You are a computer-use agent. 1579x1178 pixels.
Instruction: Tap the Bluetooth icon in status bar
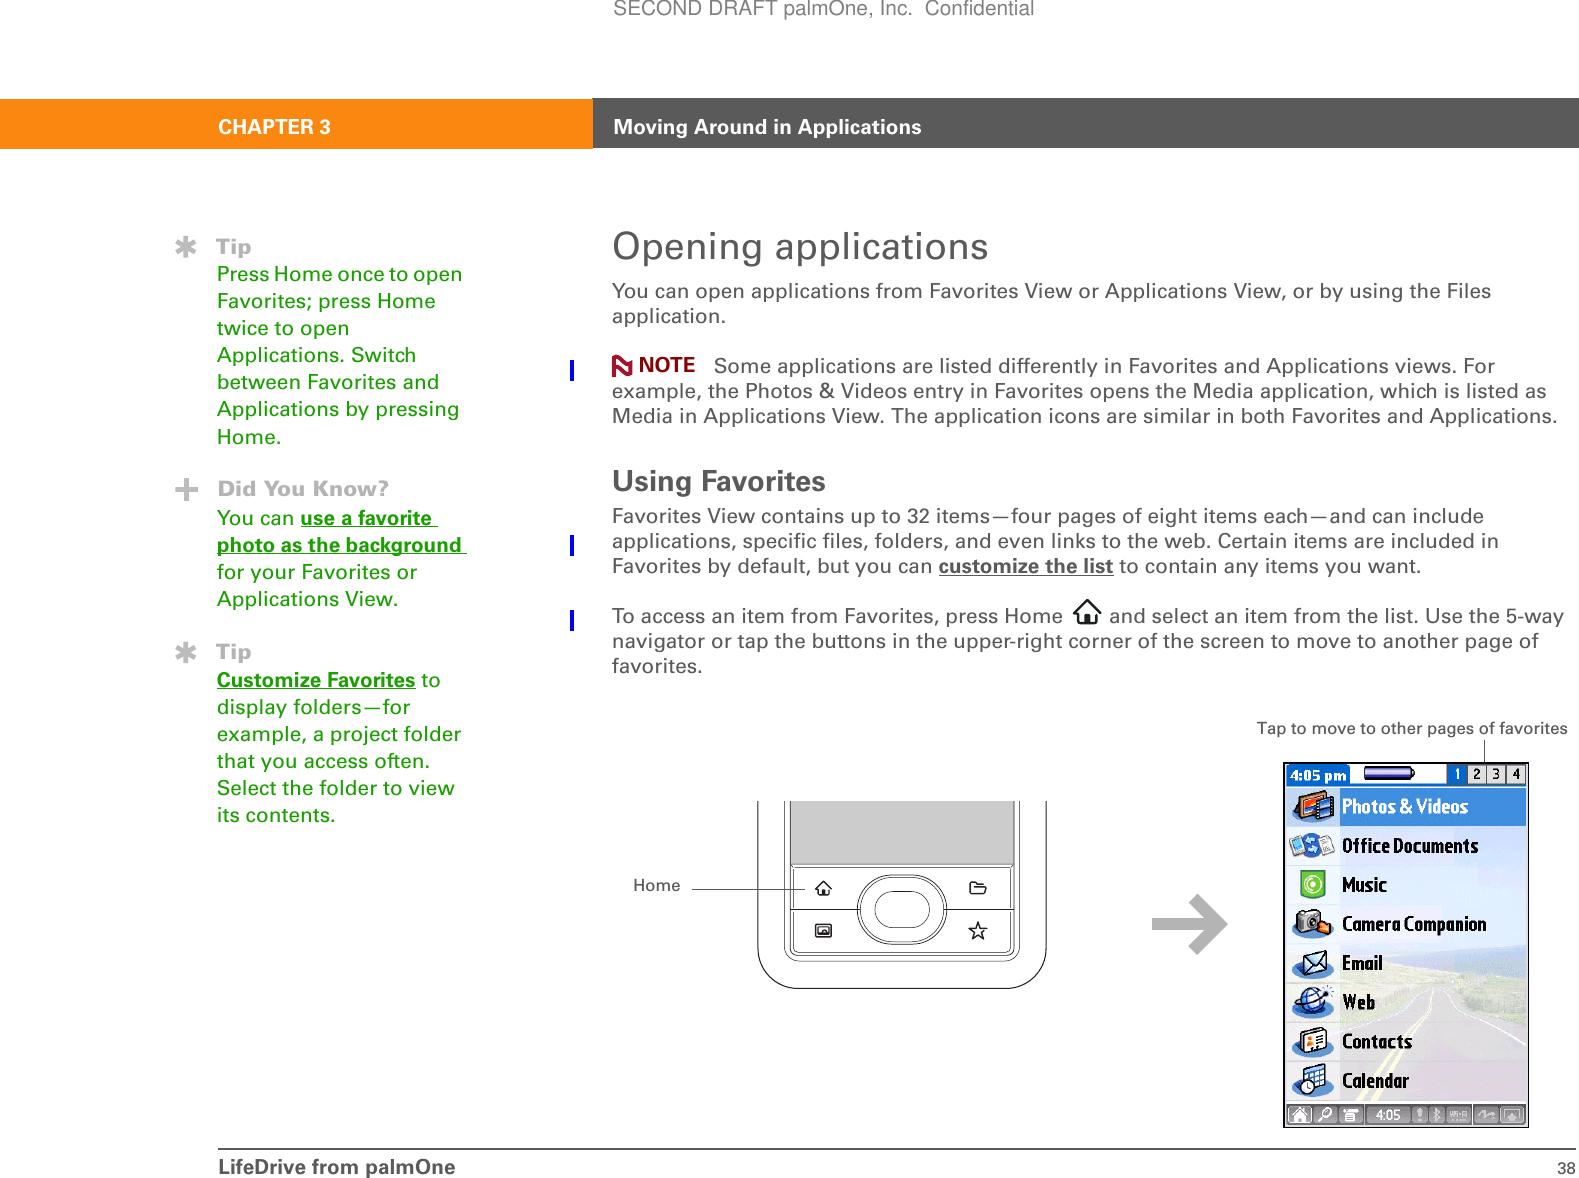(x=1437, y=1114)
